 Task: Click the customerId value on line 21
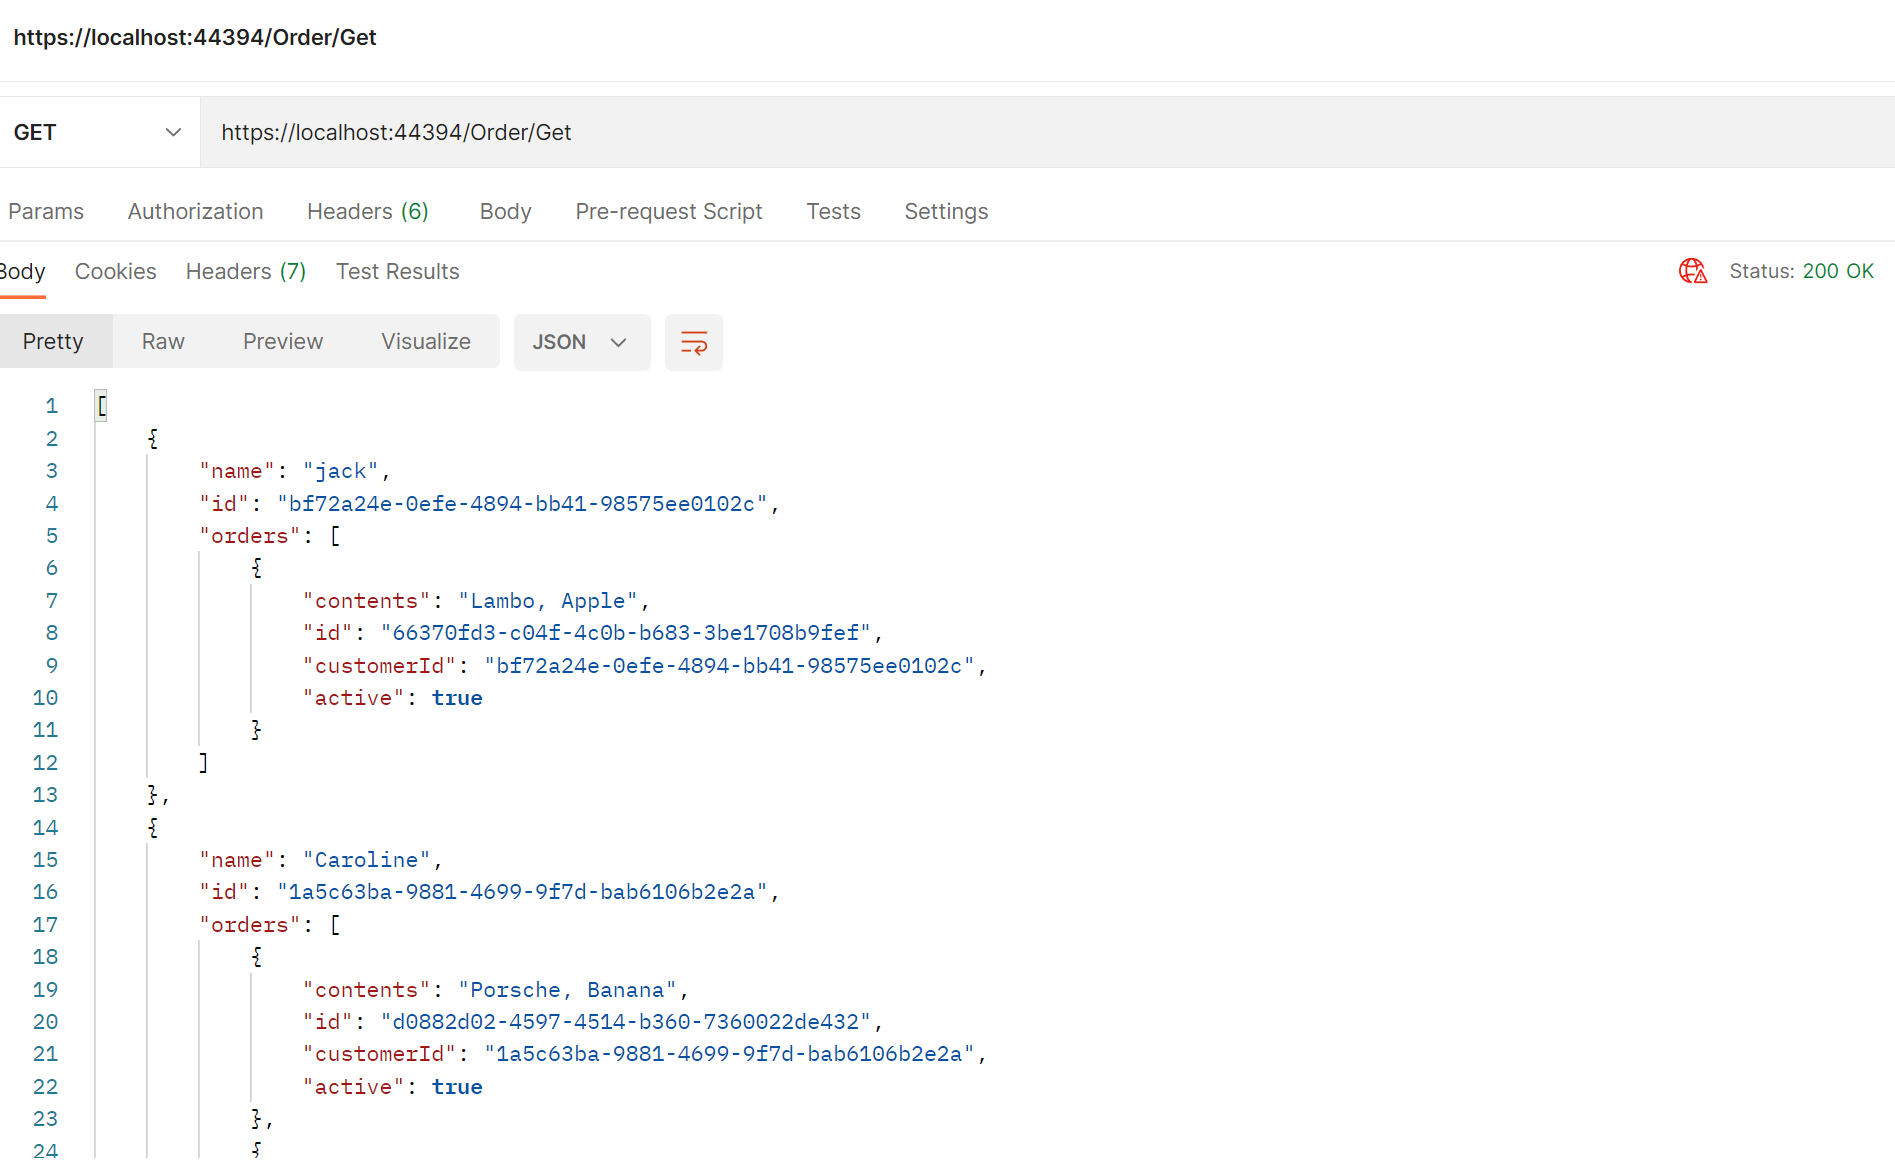[x=729, y=1054]
